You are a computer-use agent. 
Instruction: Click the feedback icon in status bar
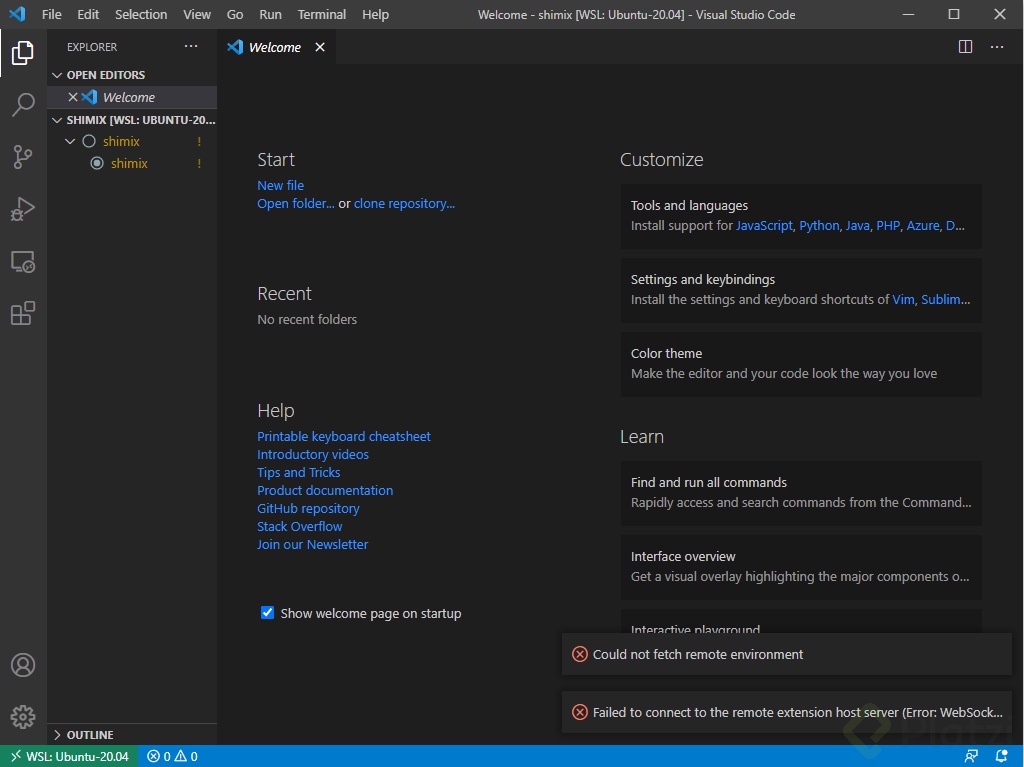pos(971,757)
